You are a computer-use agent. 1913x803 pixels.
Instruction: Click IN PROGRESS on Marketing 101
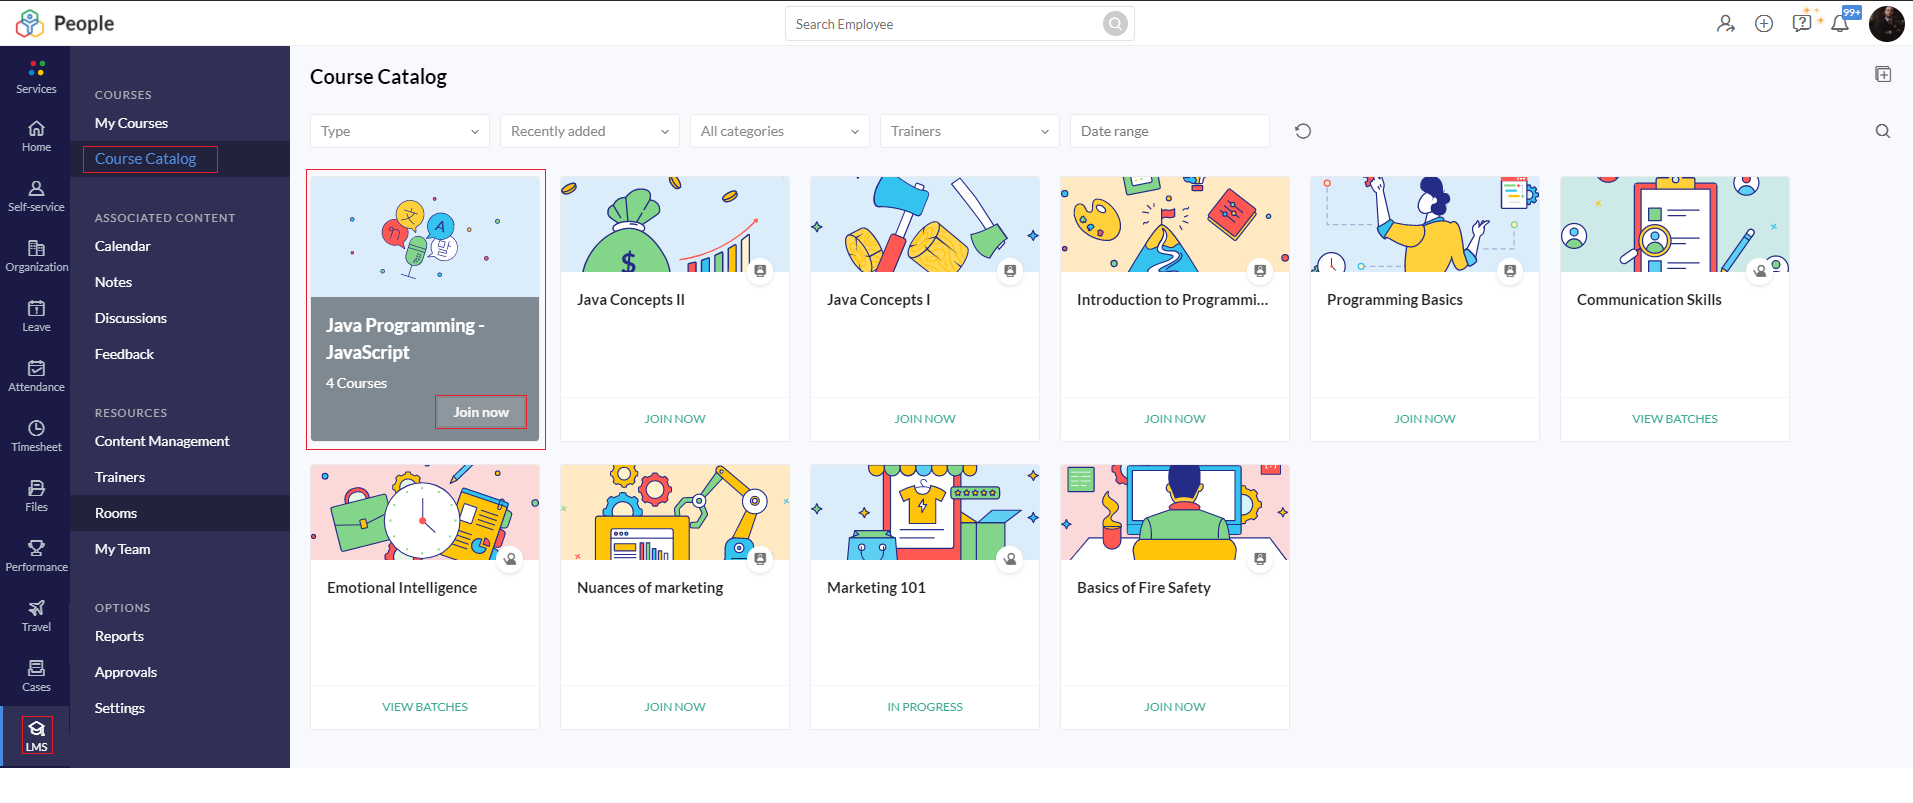point(925,707)
